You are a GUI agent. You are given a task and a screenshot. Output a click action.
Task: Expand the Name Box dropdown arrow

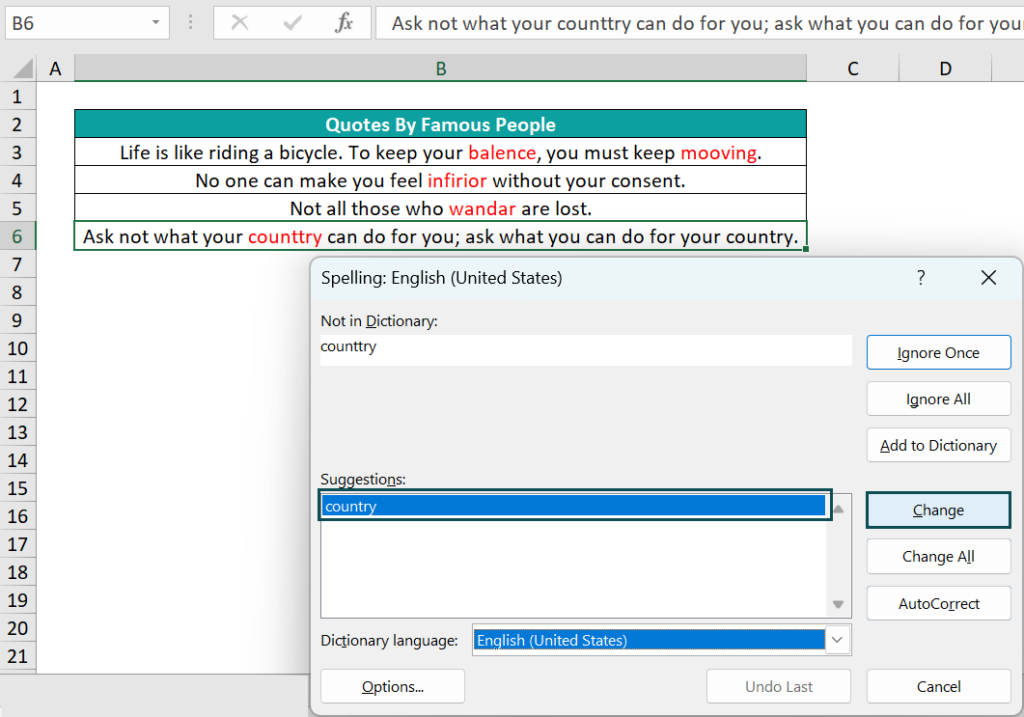[x=156, y=22]
